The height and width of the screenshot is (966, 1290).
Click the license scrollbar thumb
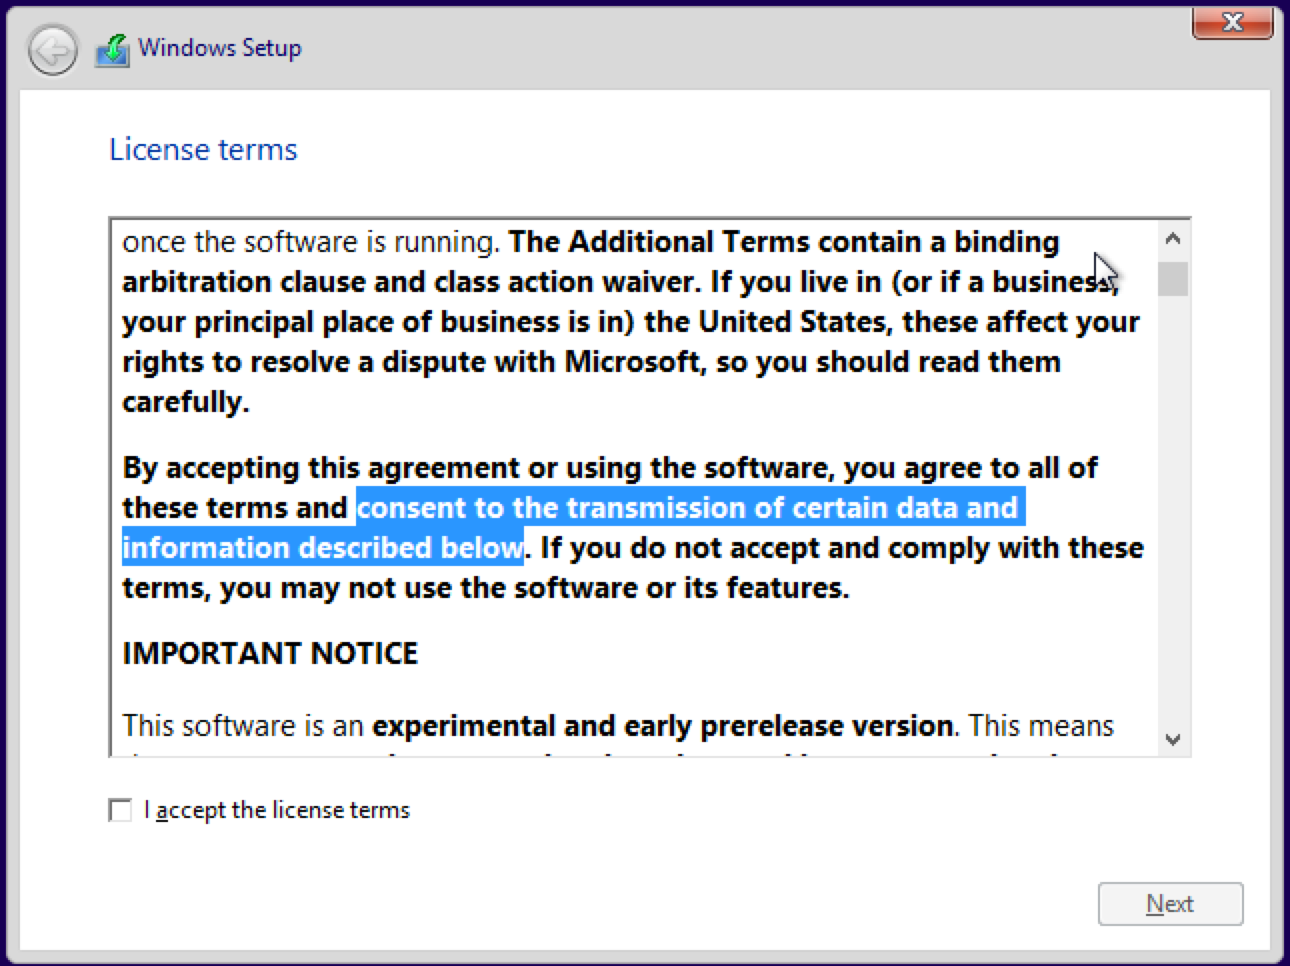coord(1173,279)
